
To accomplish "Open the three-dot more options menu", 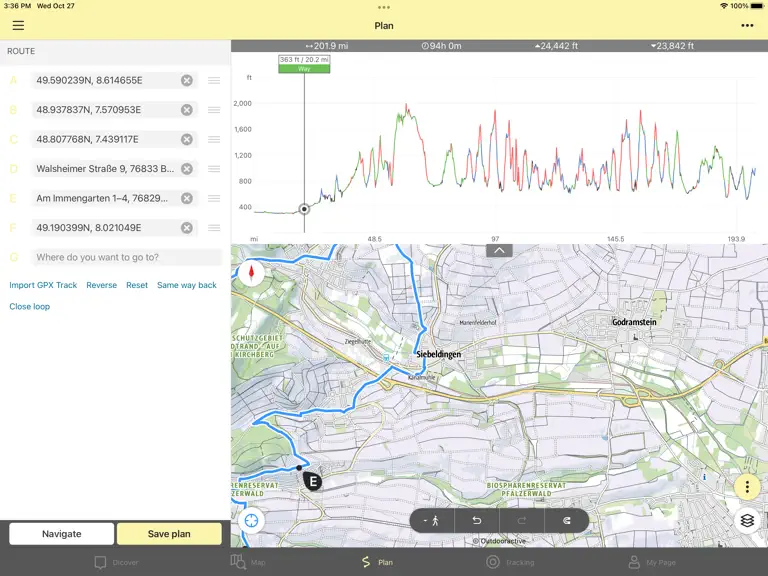I will [x=747, y=25].
